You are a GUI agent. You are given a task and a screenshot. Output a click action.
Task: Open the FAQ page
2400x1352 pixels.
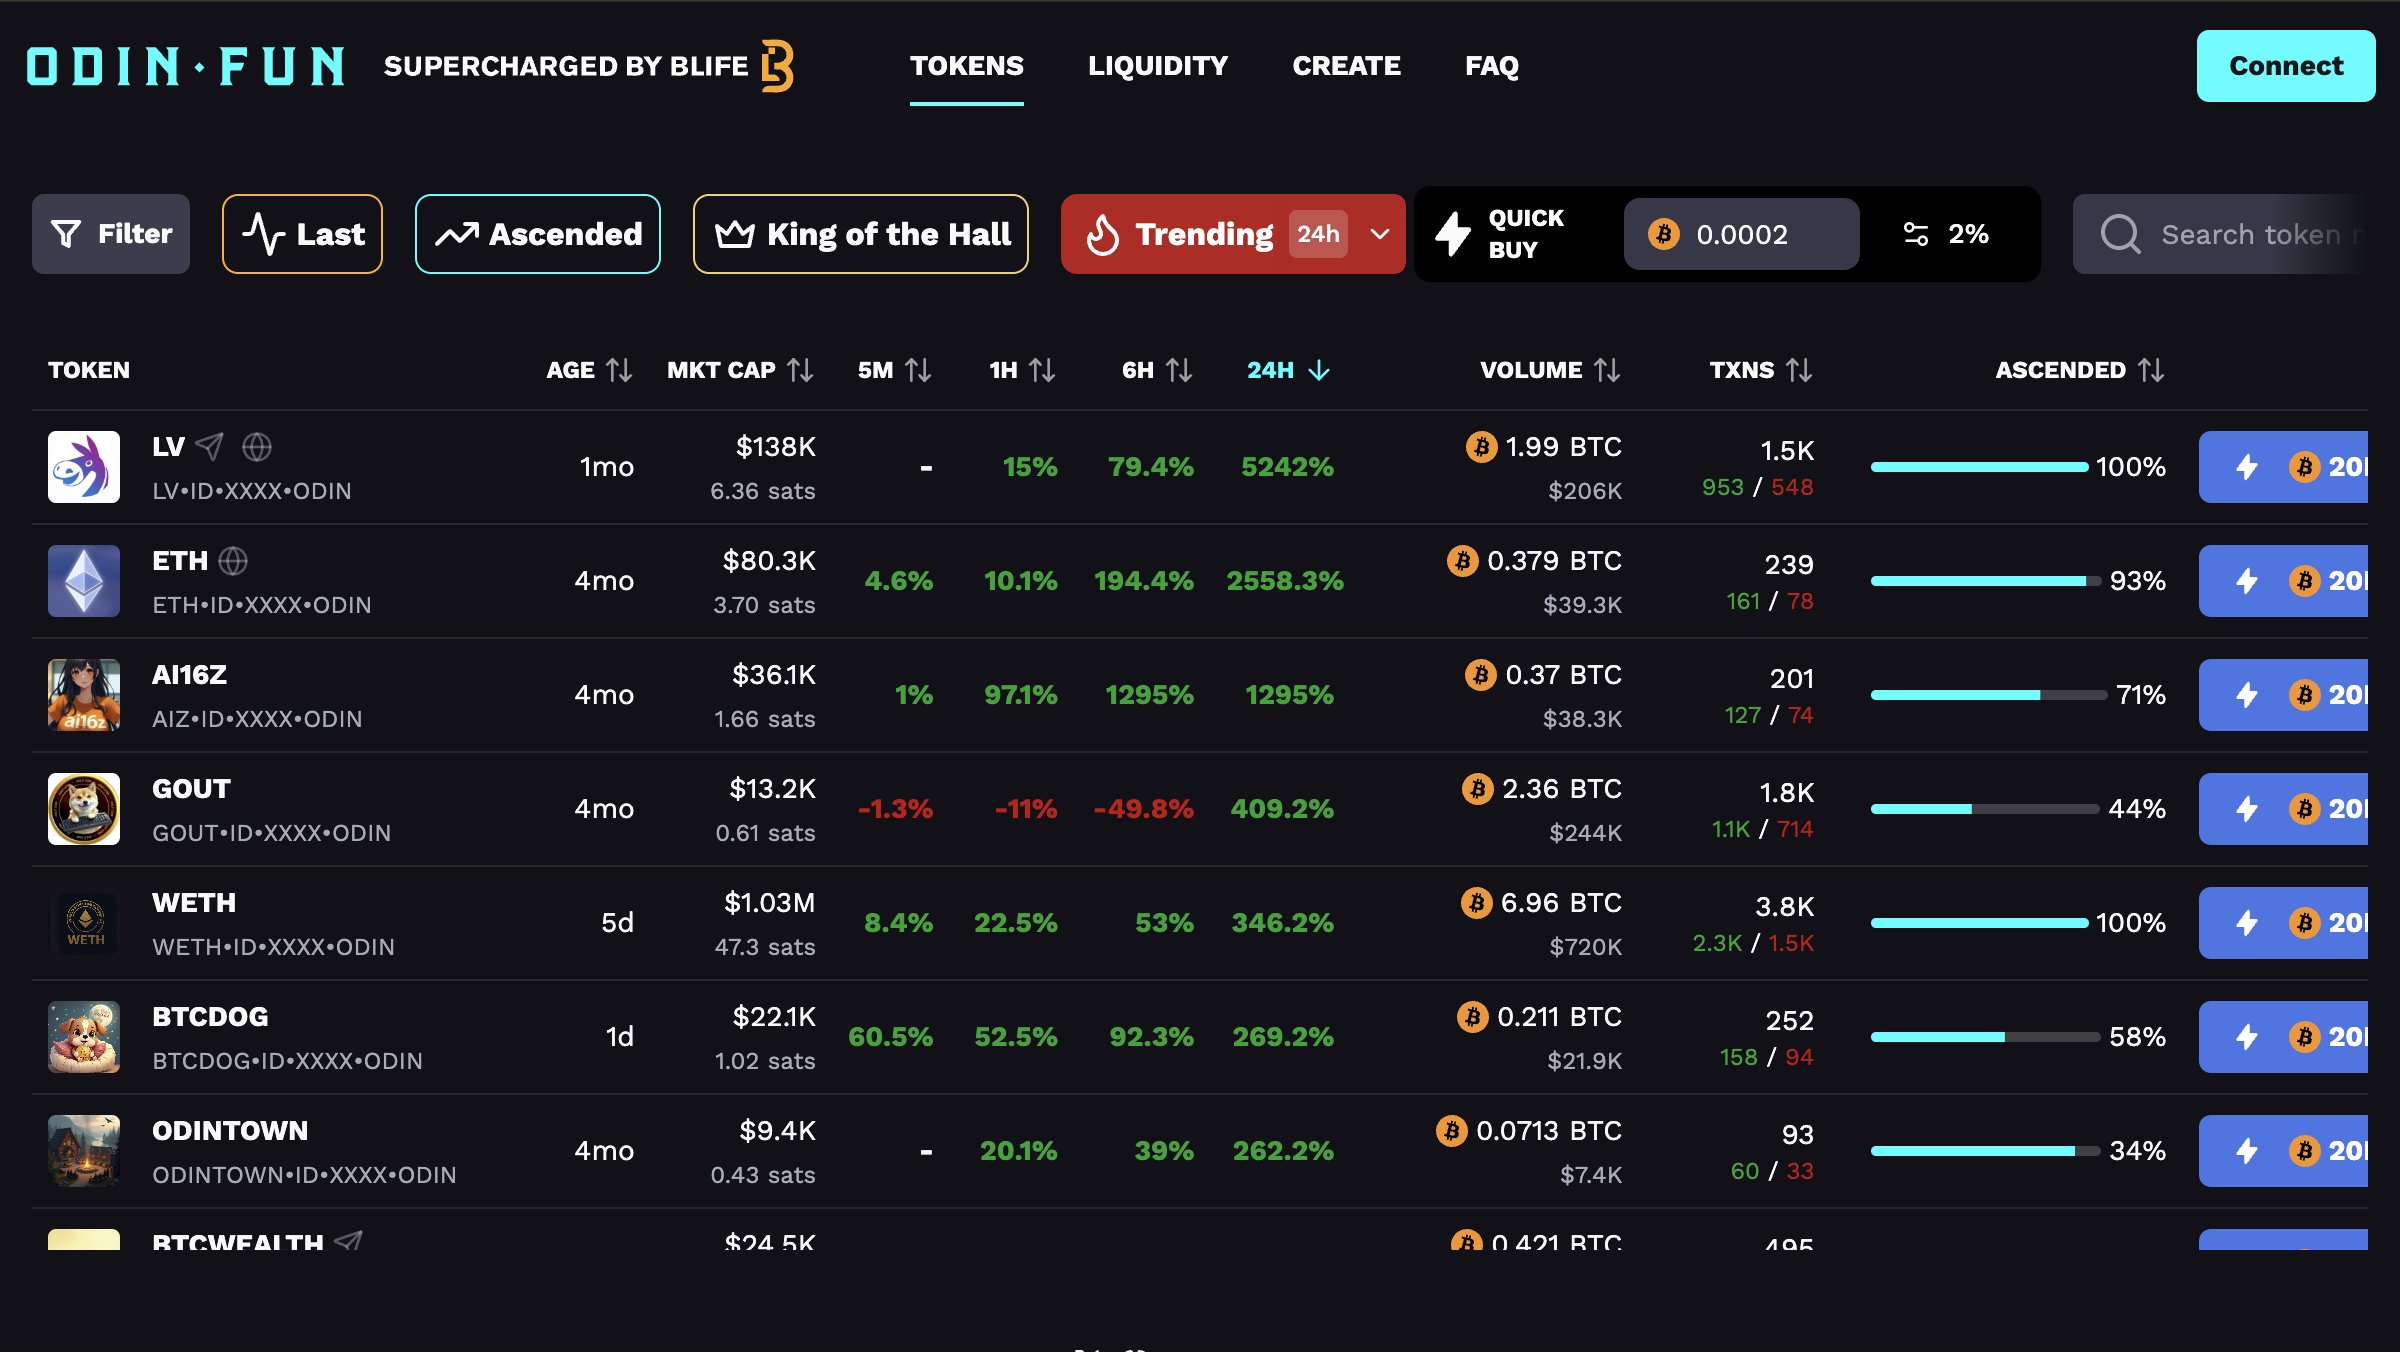[1493, 66]
